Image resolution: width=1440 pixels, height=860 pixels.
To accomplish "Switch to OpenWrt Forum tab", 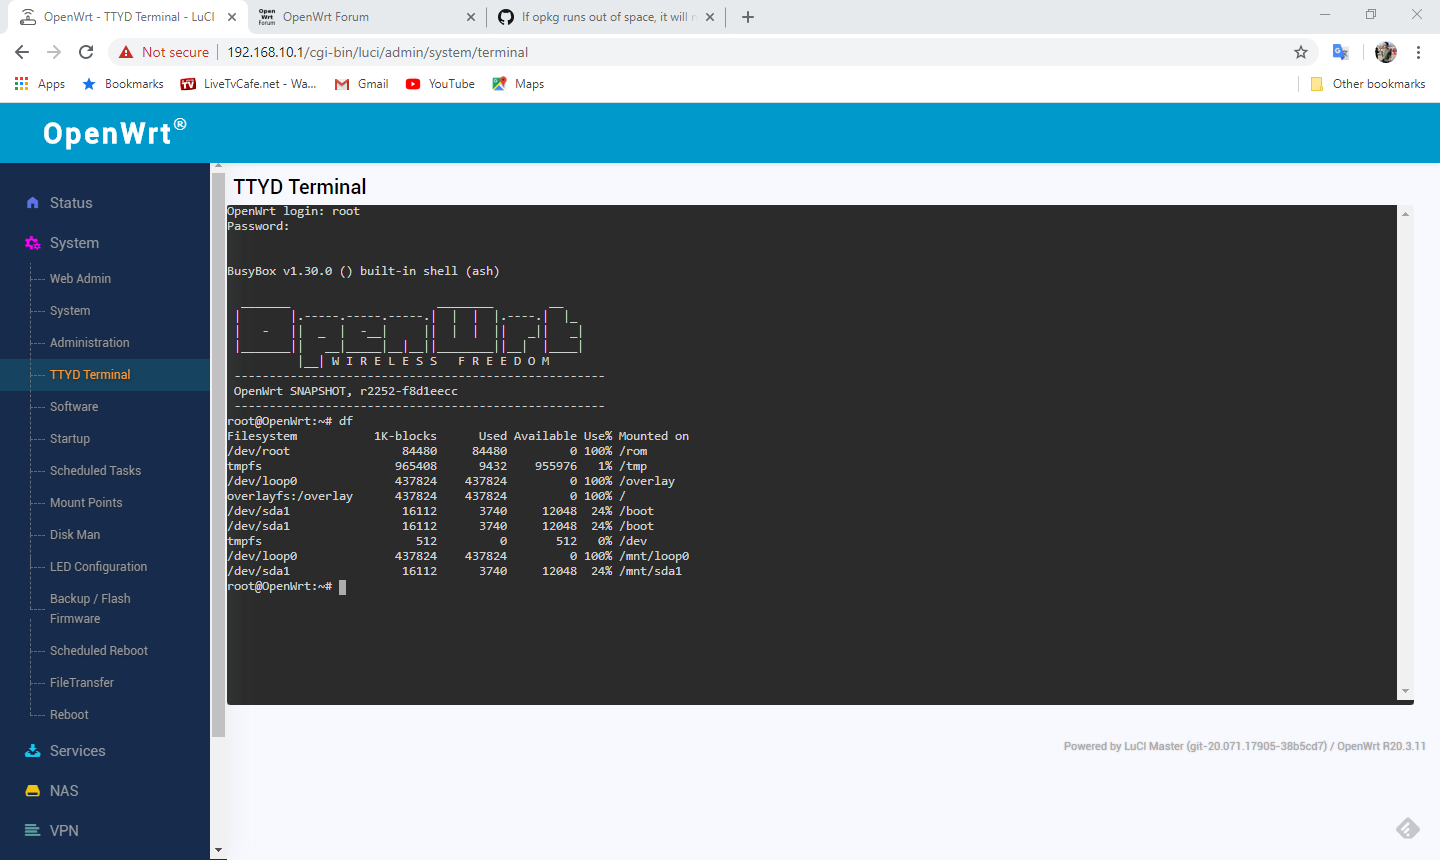I will (368, 17).
